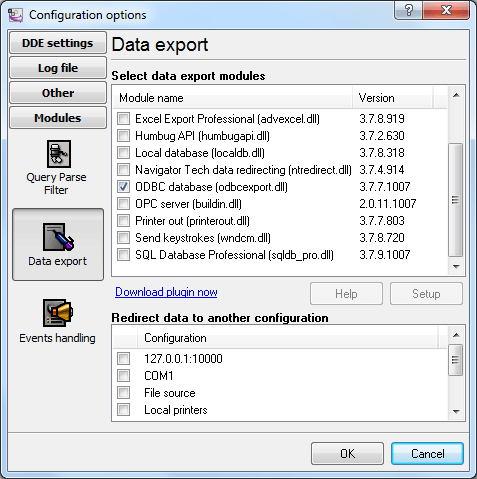Enable the OPC server module checkbox

pos(123,204)
